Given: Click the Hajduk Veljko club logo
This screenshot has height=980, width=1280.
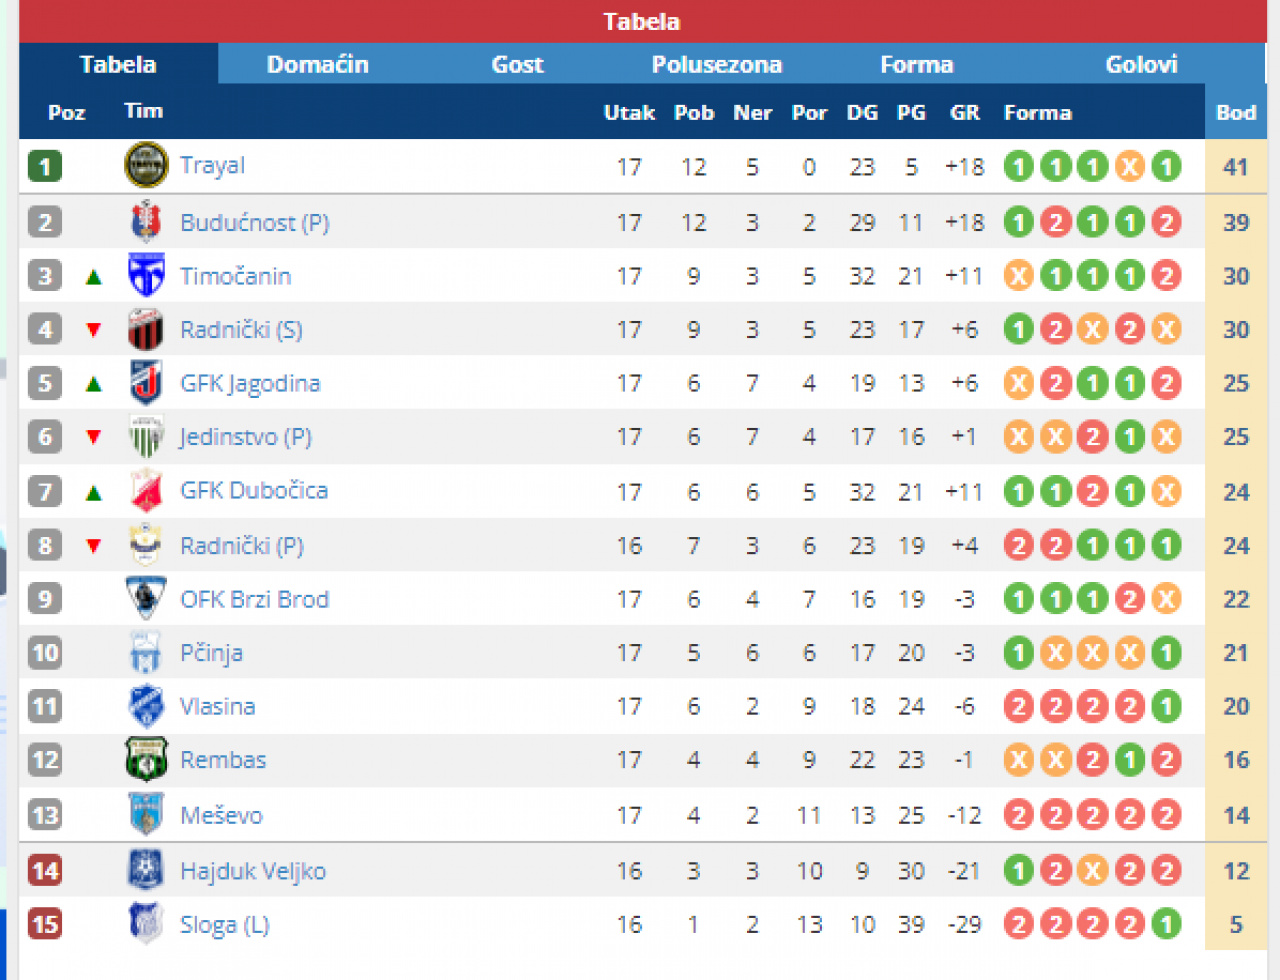Looking at the screenshot, I should click(x=146, y=870).
